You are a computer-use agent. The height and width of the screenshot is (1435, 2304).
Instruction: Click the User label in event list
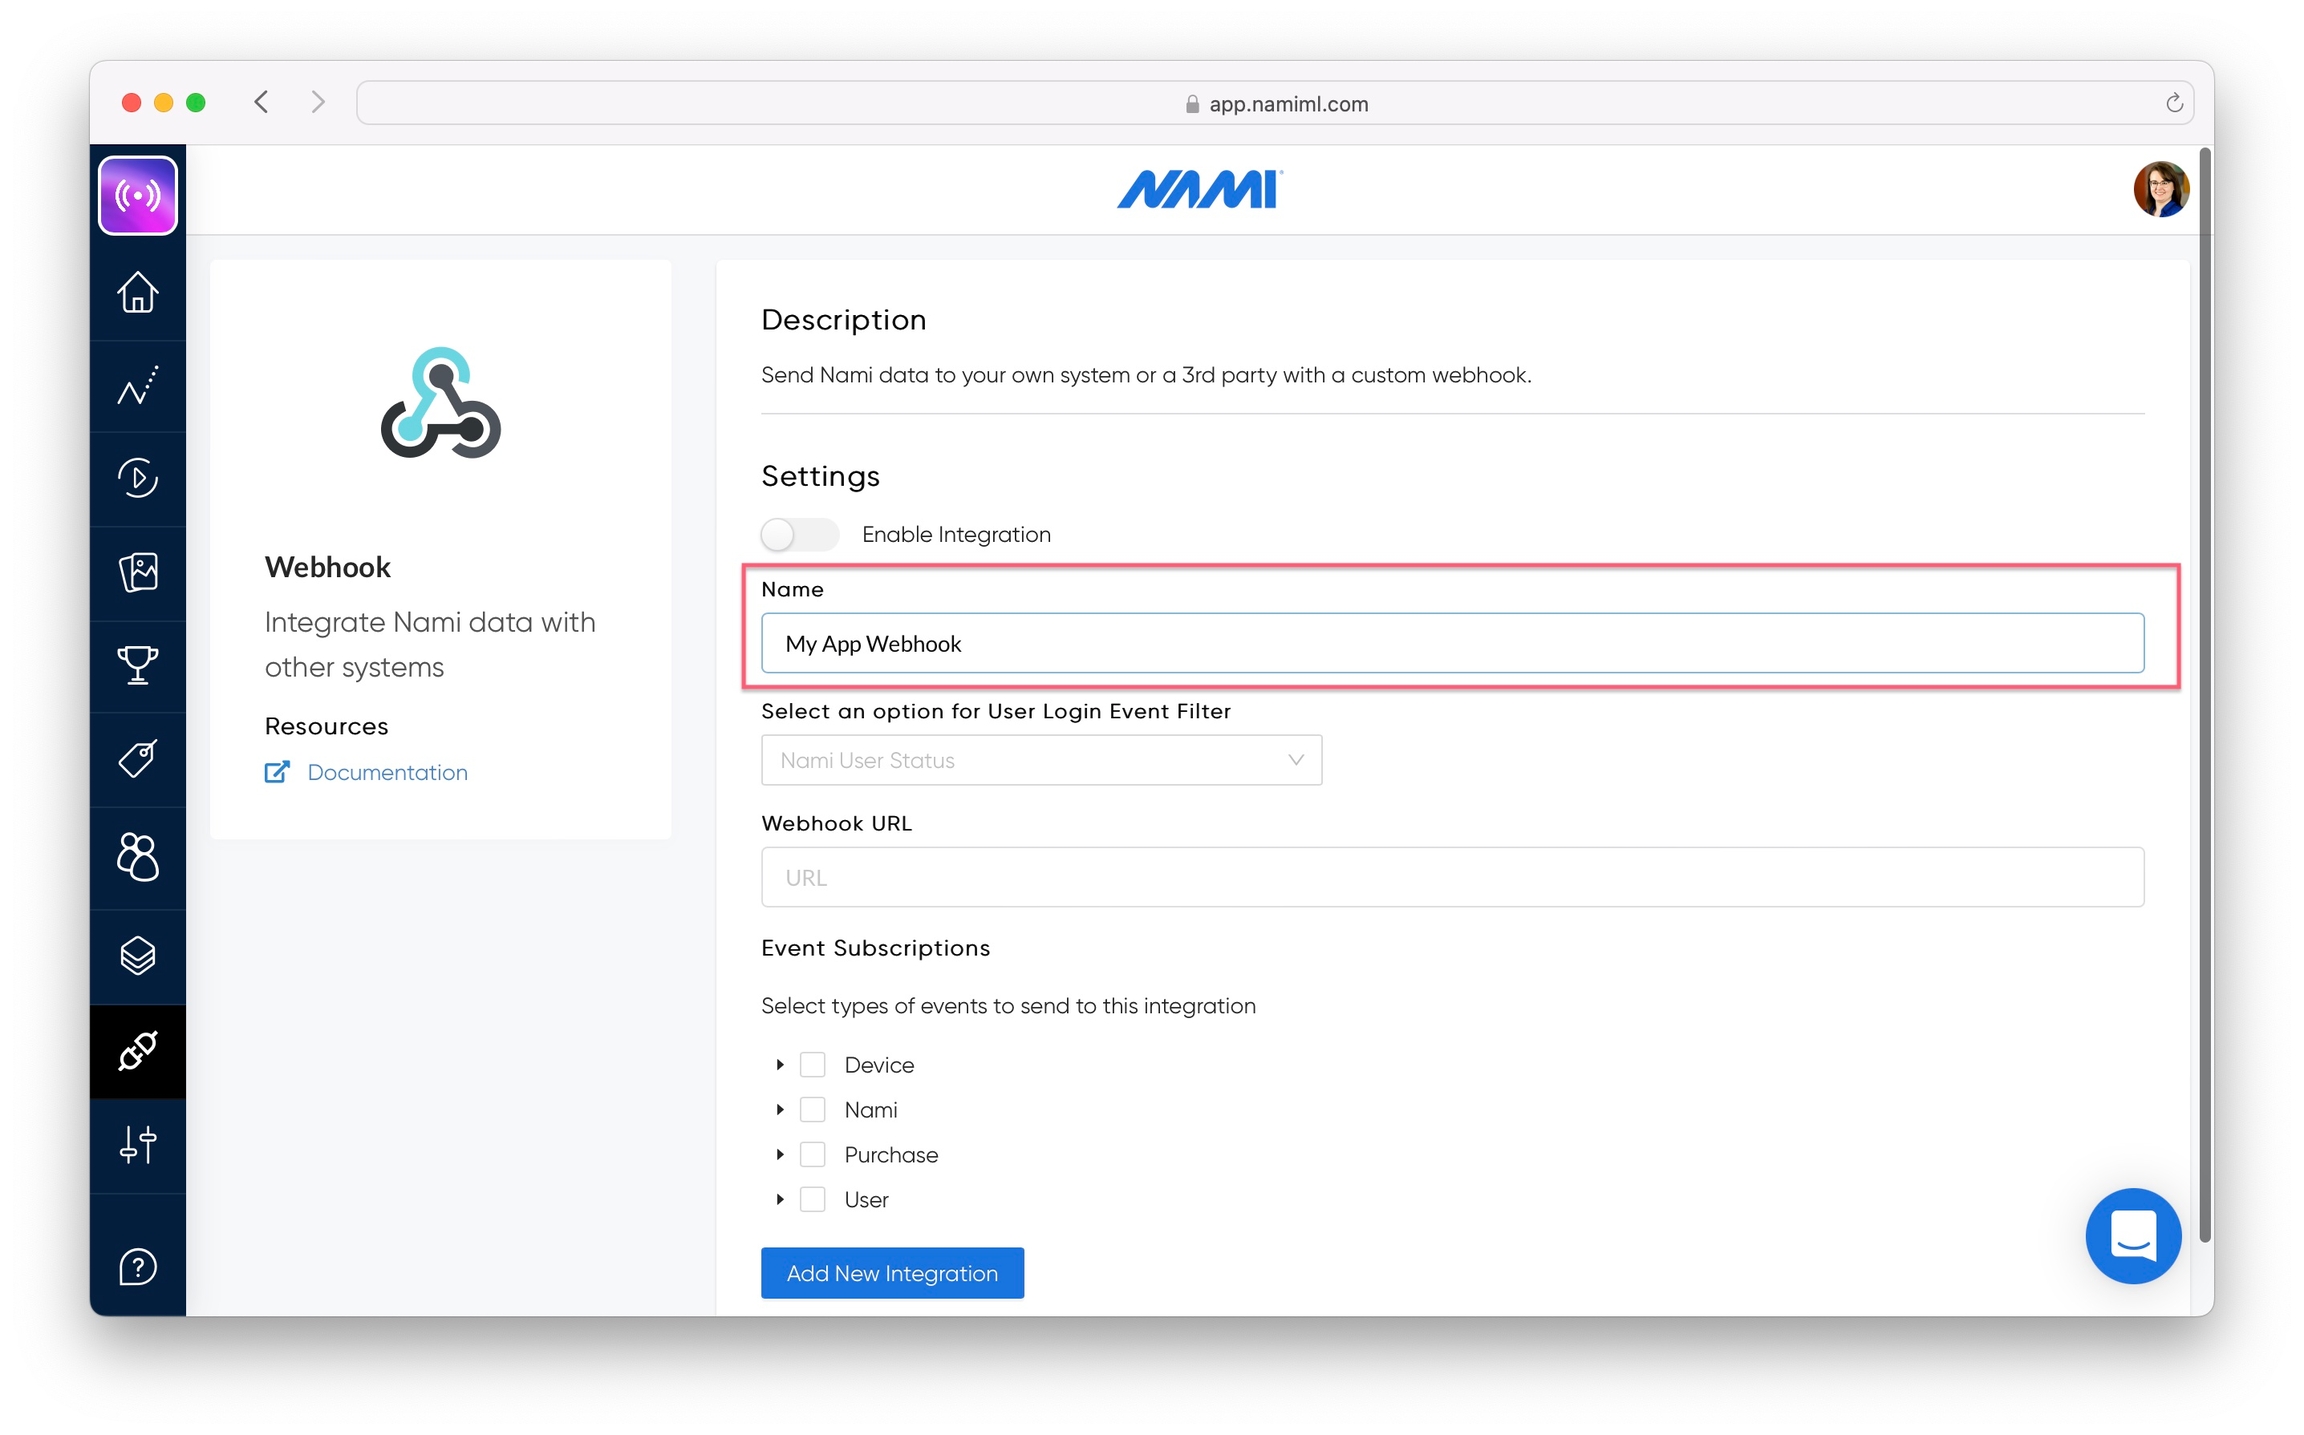pos(866,1200)
